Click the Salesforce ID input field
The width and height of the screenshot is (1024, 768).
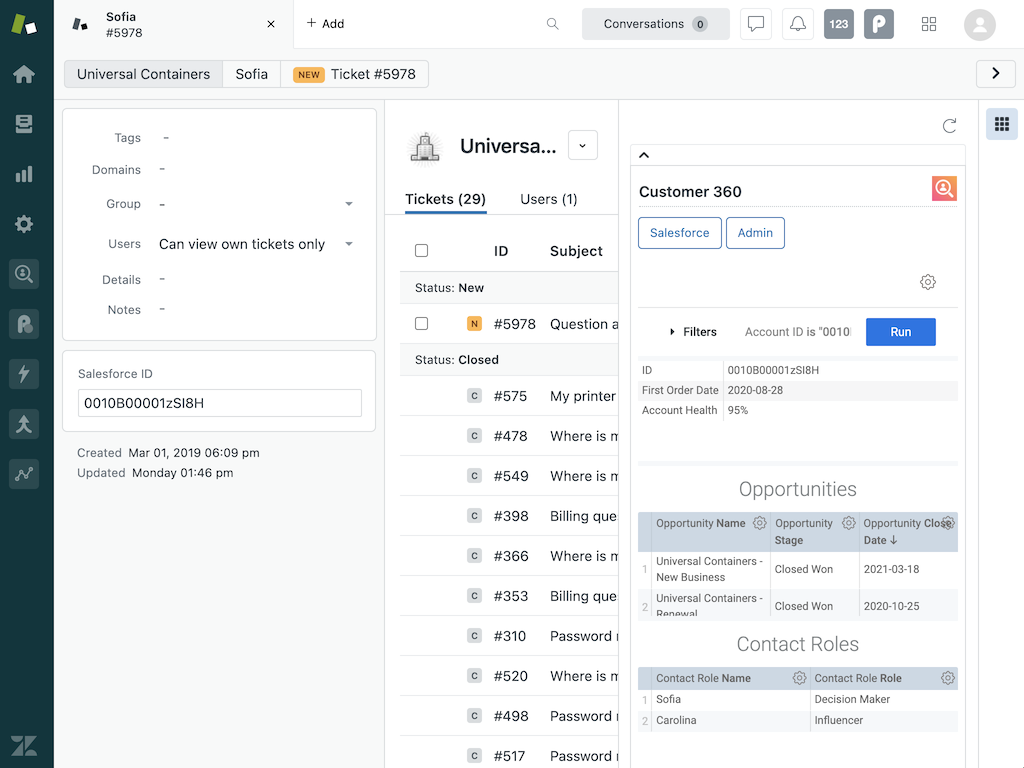[x=219, y=403]
